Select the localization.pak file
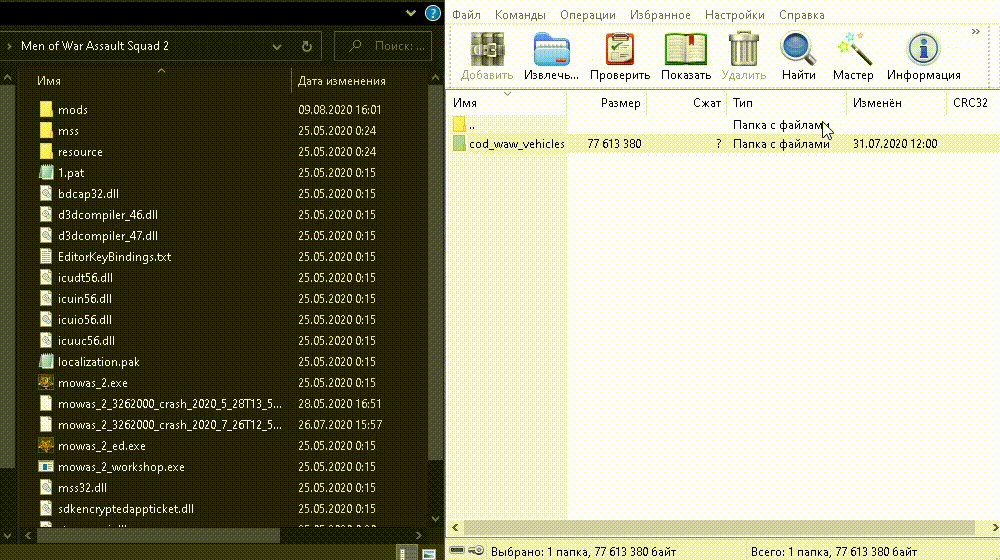The height and width of the screenshot is (560, 1000). tap(98, 362)
